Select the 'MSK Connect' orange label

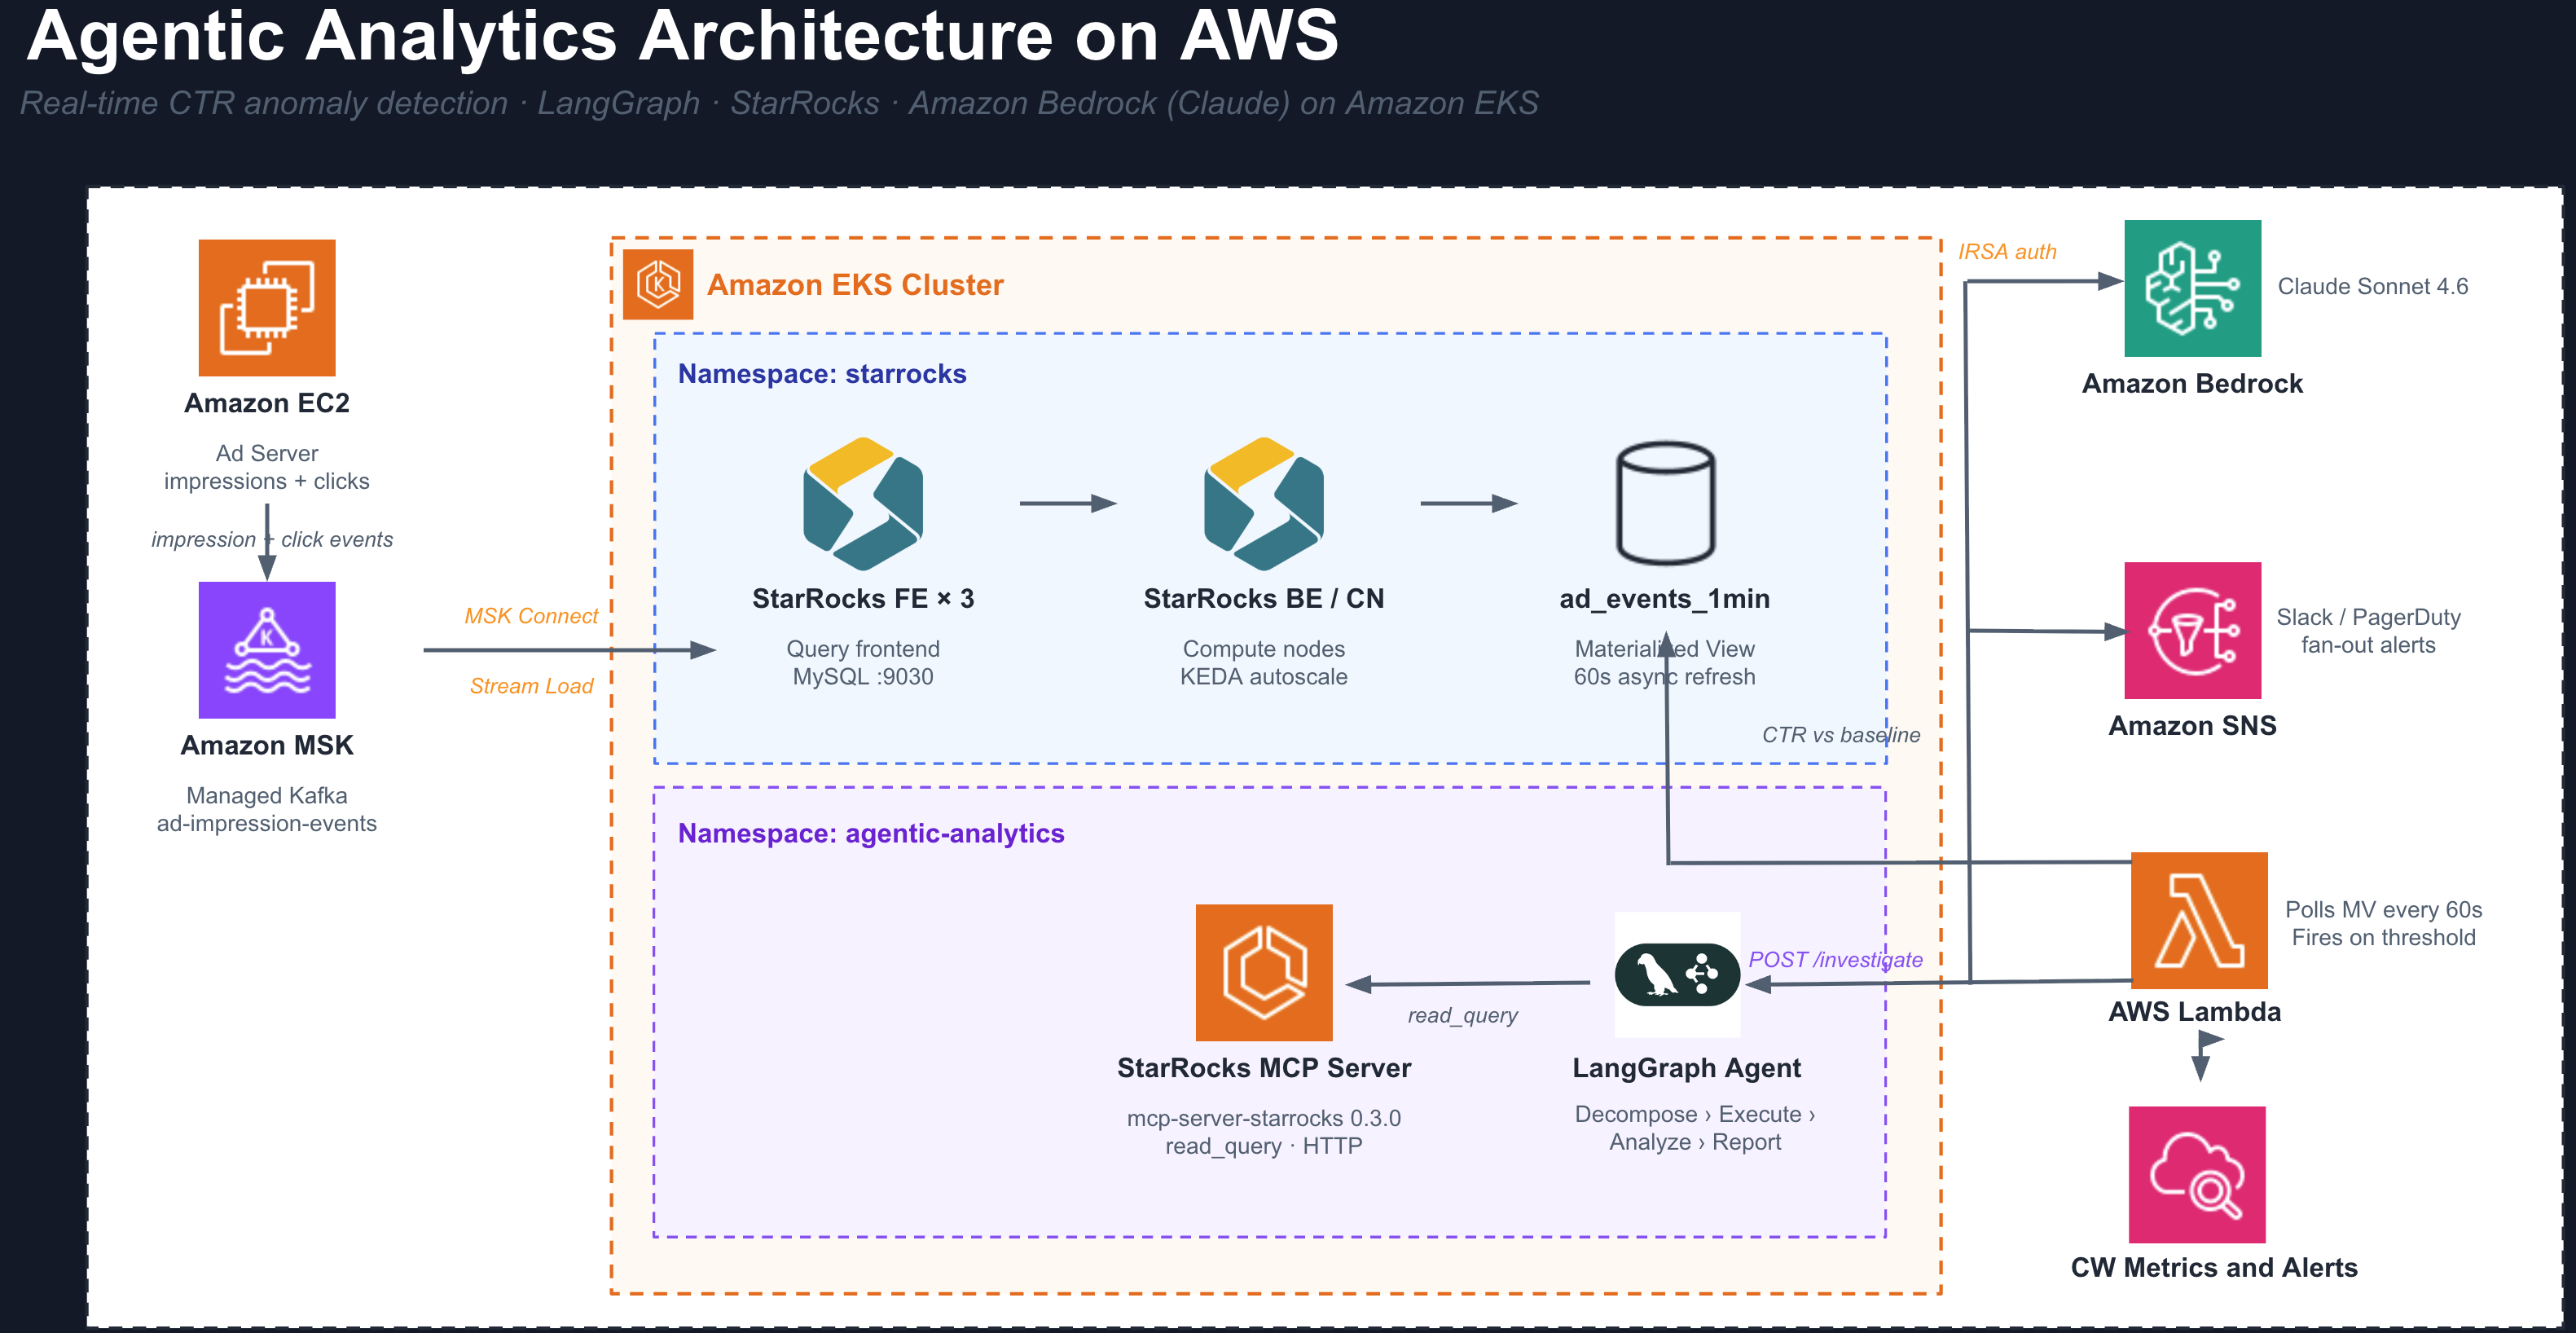tap(531, 617)
